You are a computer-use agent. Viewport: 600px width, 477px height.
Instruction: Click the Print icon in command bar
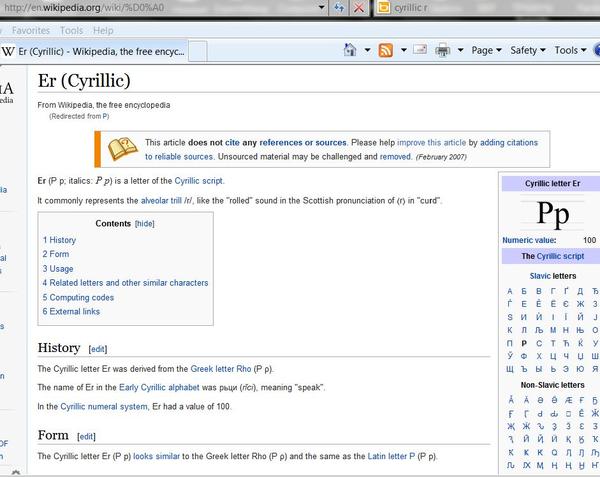pyautogui.click(x=442, y=50)
